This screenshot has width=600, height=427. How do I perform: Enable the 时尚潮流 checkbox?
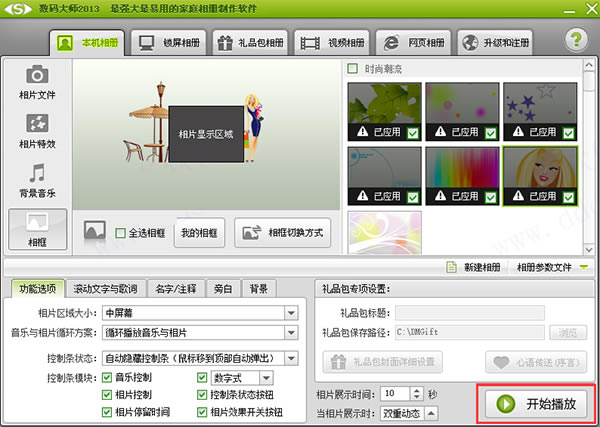[352, 69]
